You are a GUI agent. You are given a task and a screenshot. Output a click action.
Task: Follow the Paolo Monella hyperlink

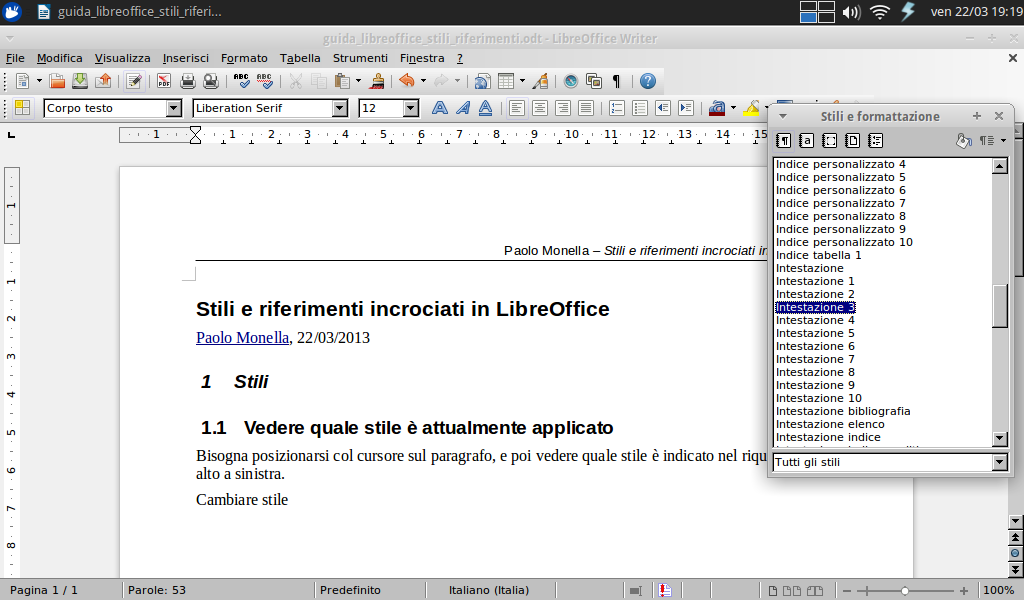coord(242,338)
